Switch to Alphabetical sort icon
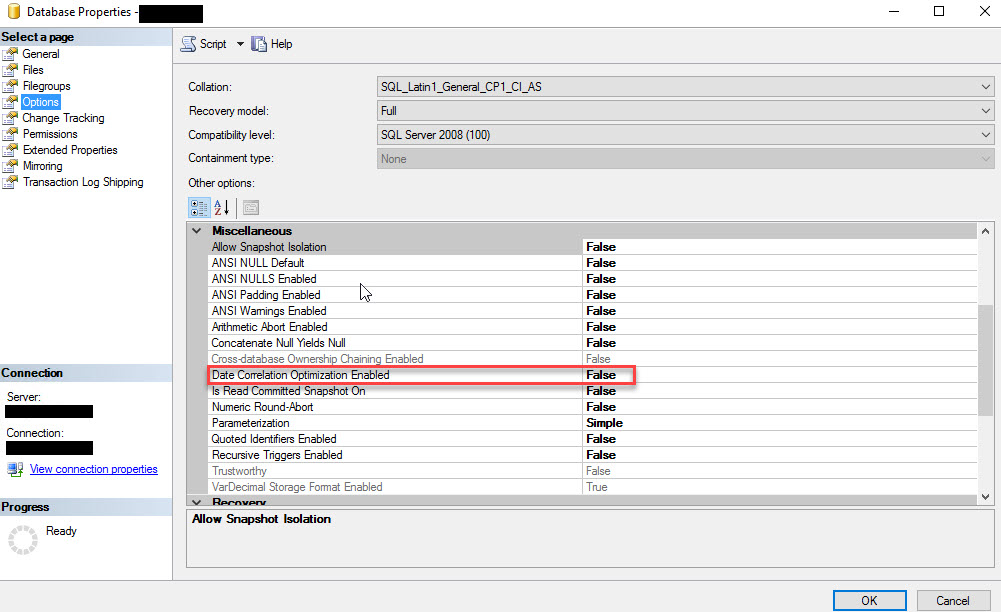Image resolution: width=1001 pixels, height=612 pixels. coord(221,208)
